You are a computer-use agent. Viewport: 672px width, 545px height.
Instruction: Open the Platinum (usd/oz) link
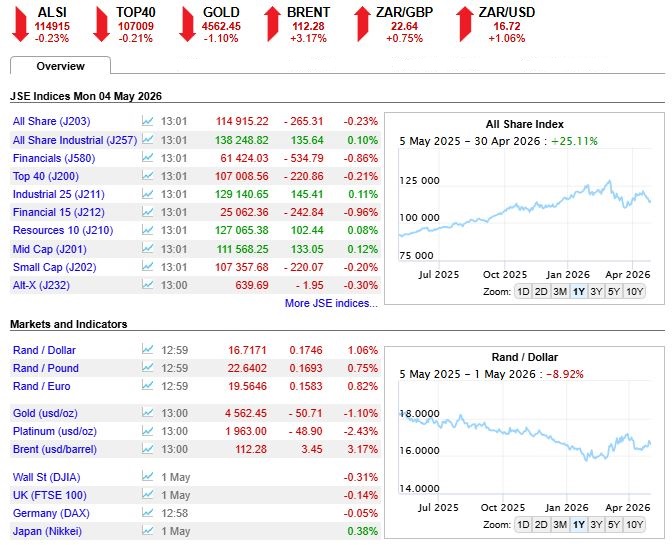coord(55,431)
